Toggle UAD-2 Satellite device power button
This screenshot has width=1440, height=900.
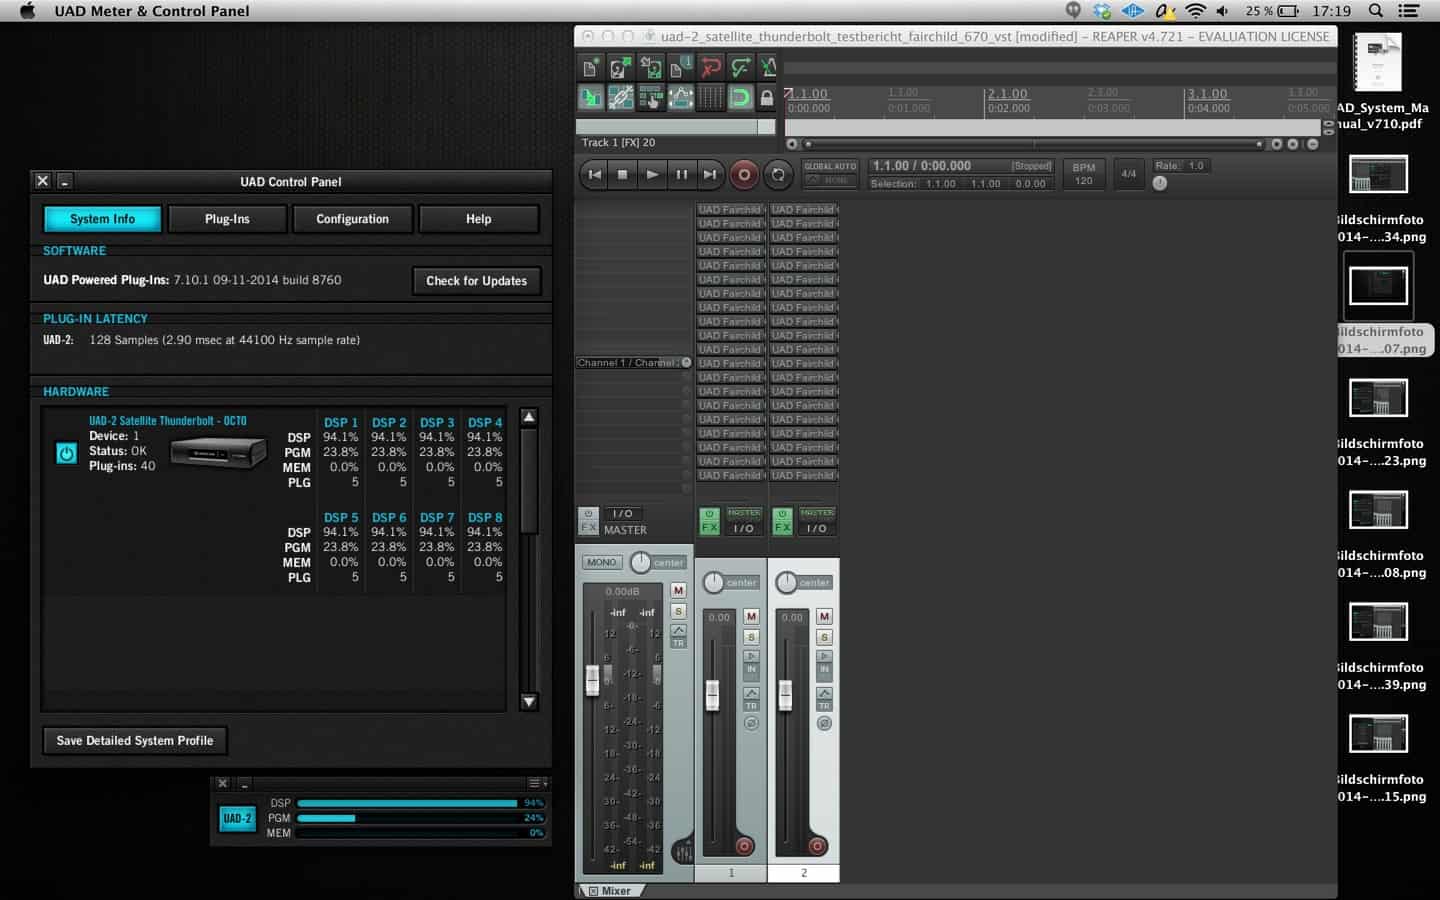(66, 453)
